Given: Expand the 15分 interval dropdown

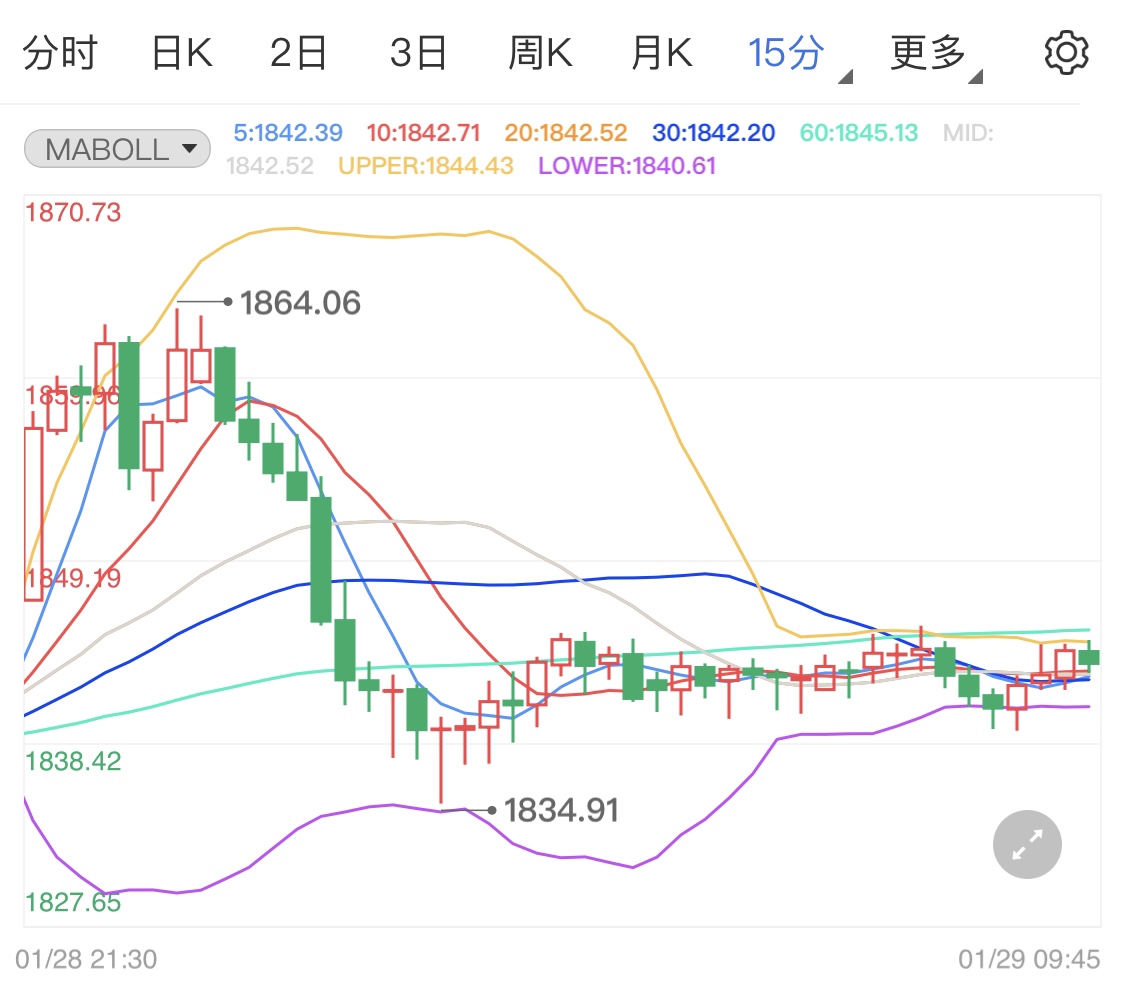Looking at the screenshot, I should (799, 56).
